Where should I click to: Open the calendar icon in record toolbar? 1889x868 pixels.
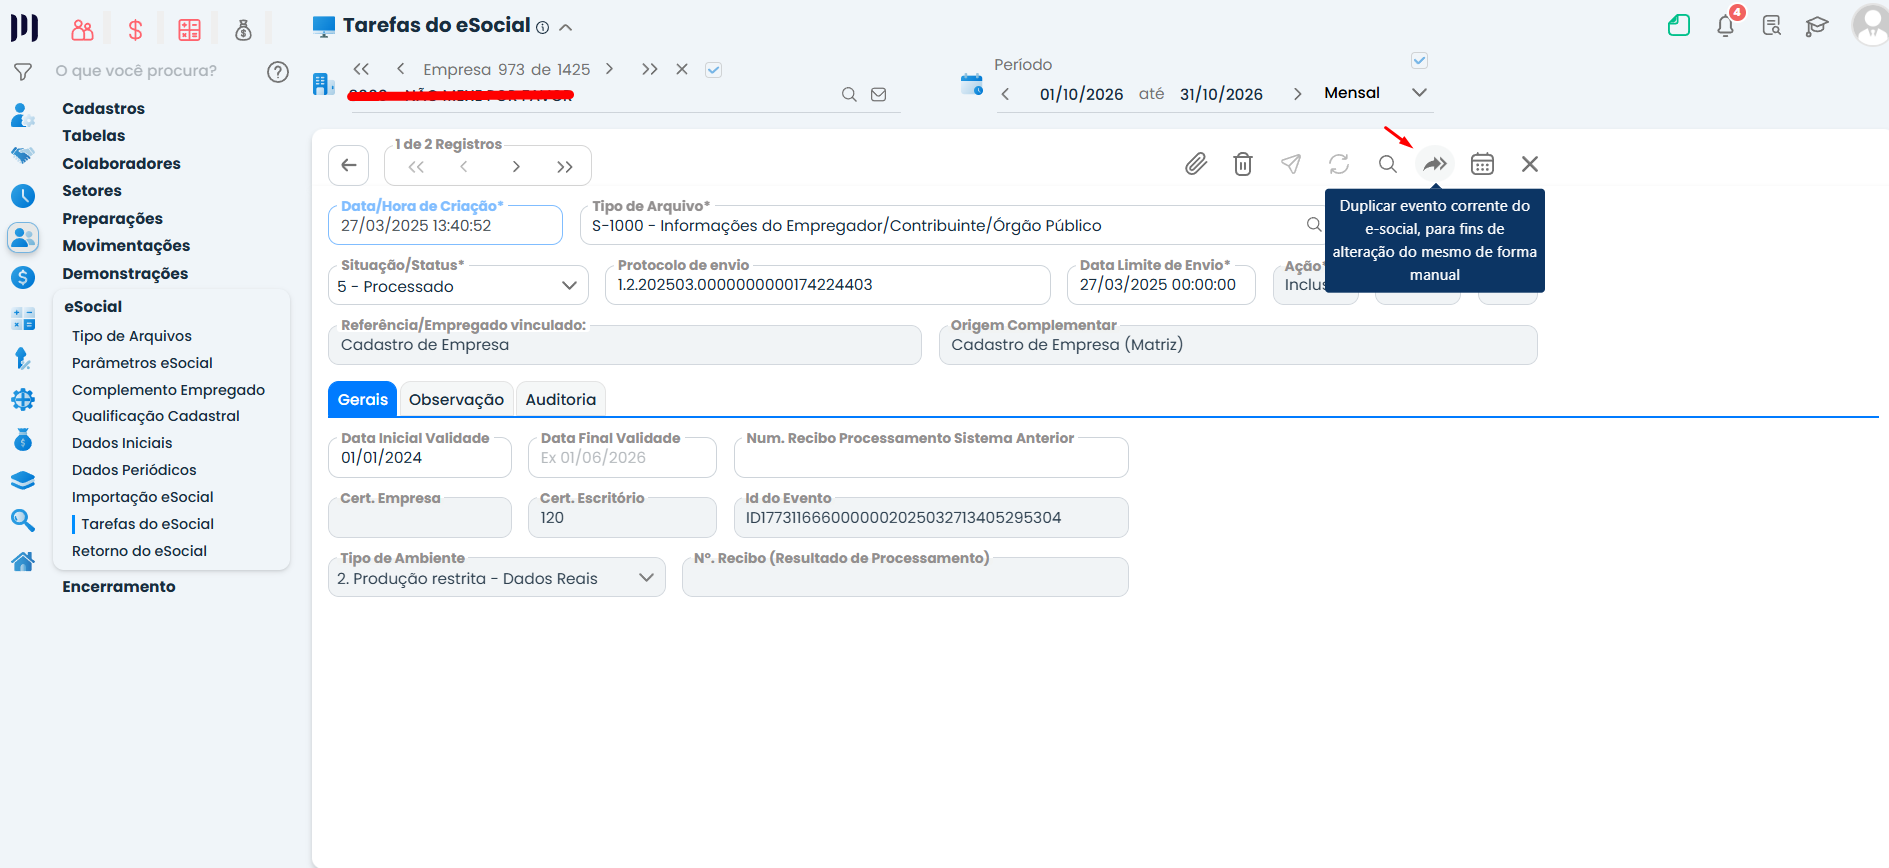click(x=1482, y=164)
